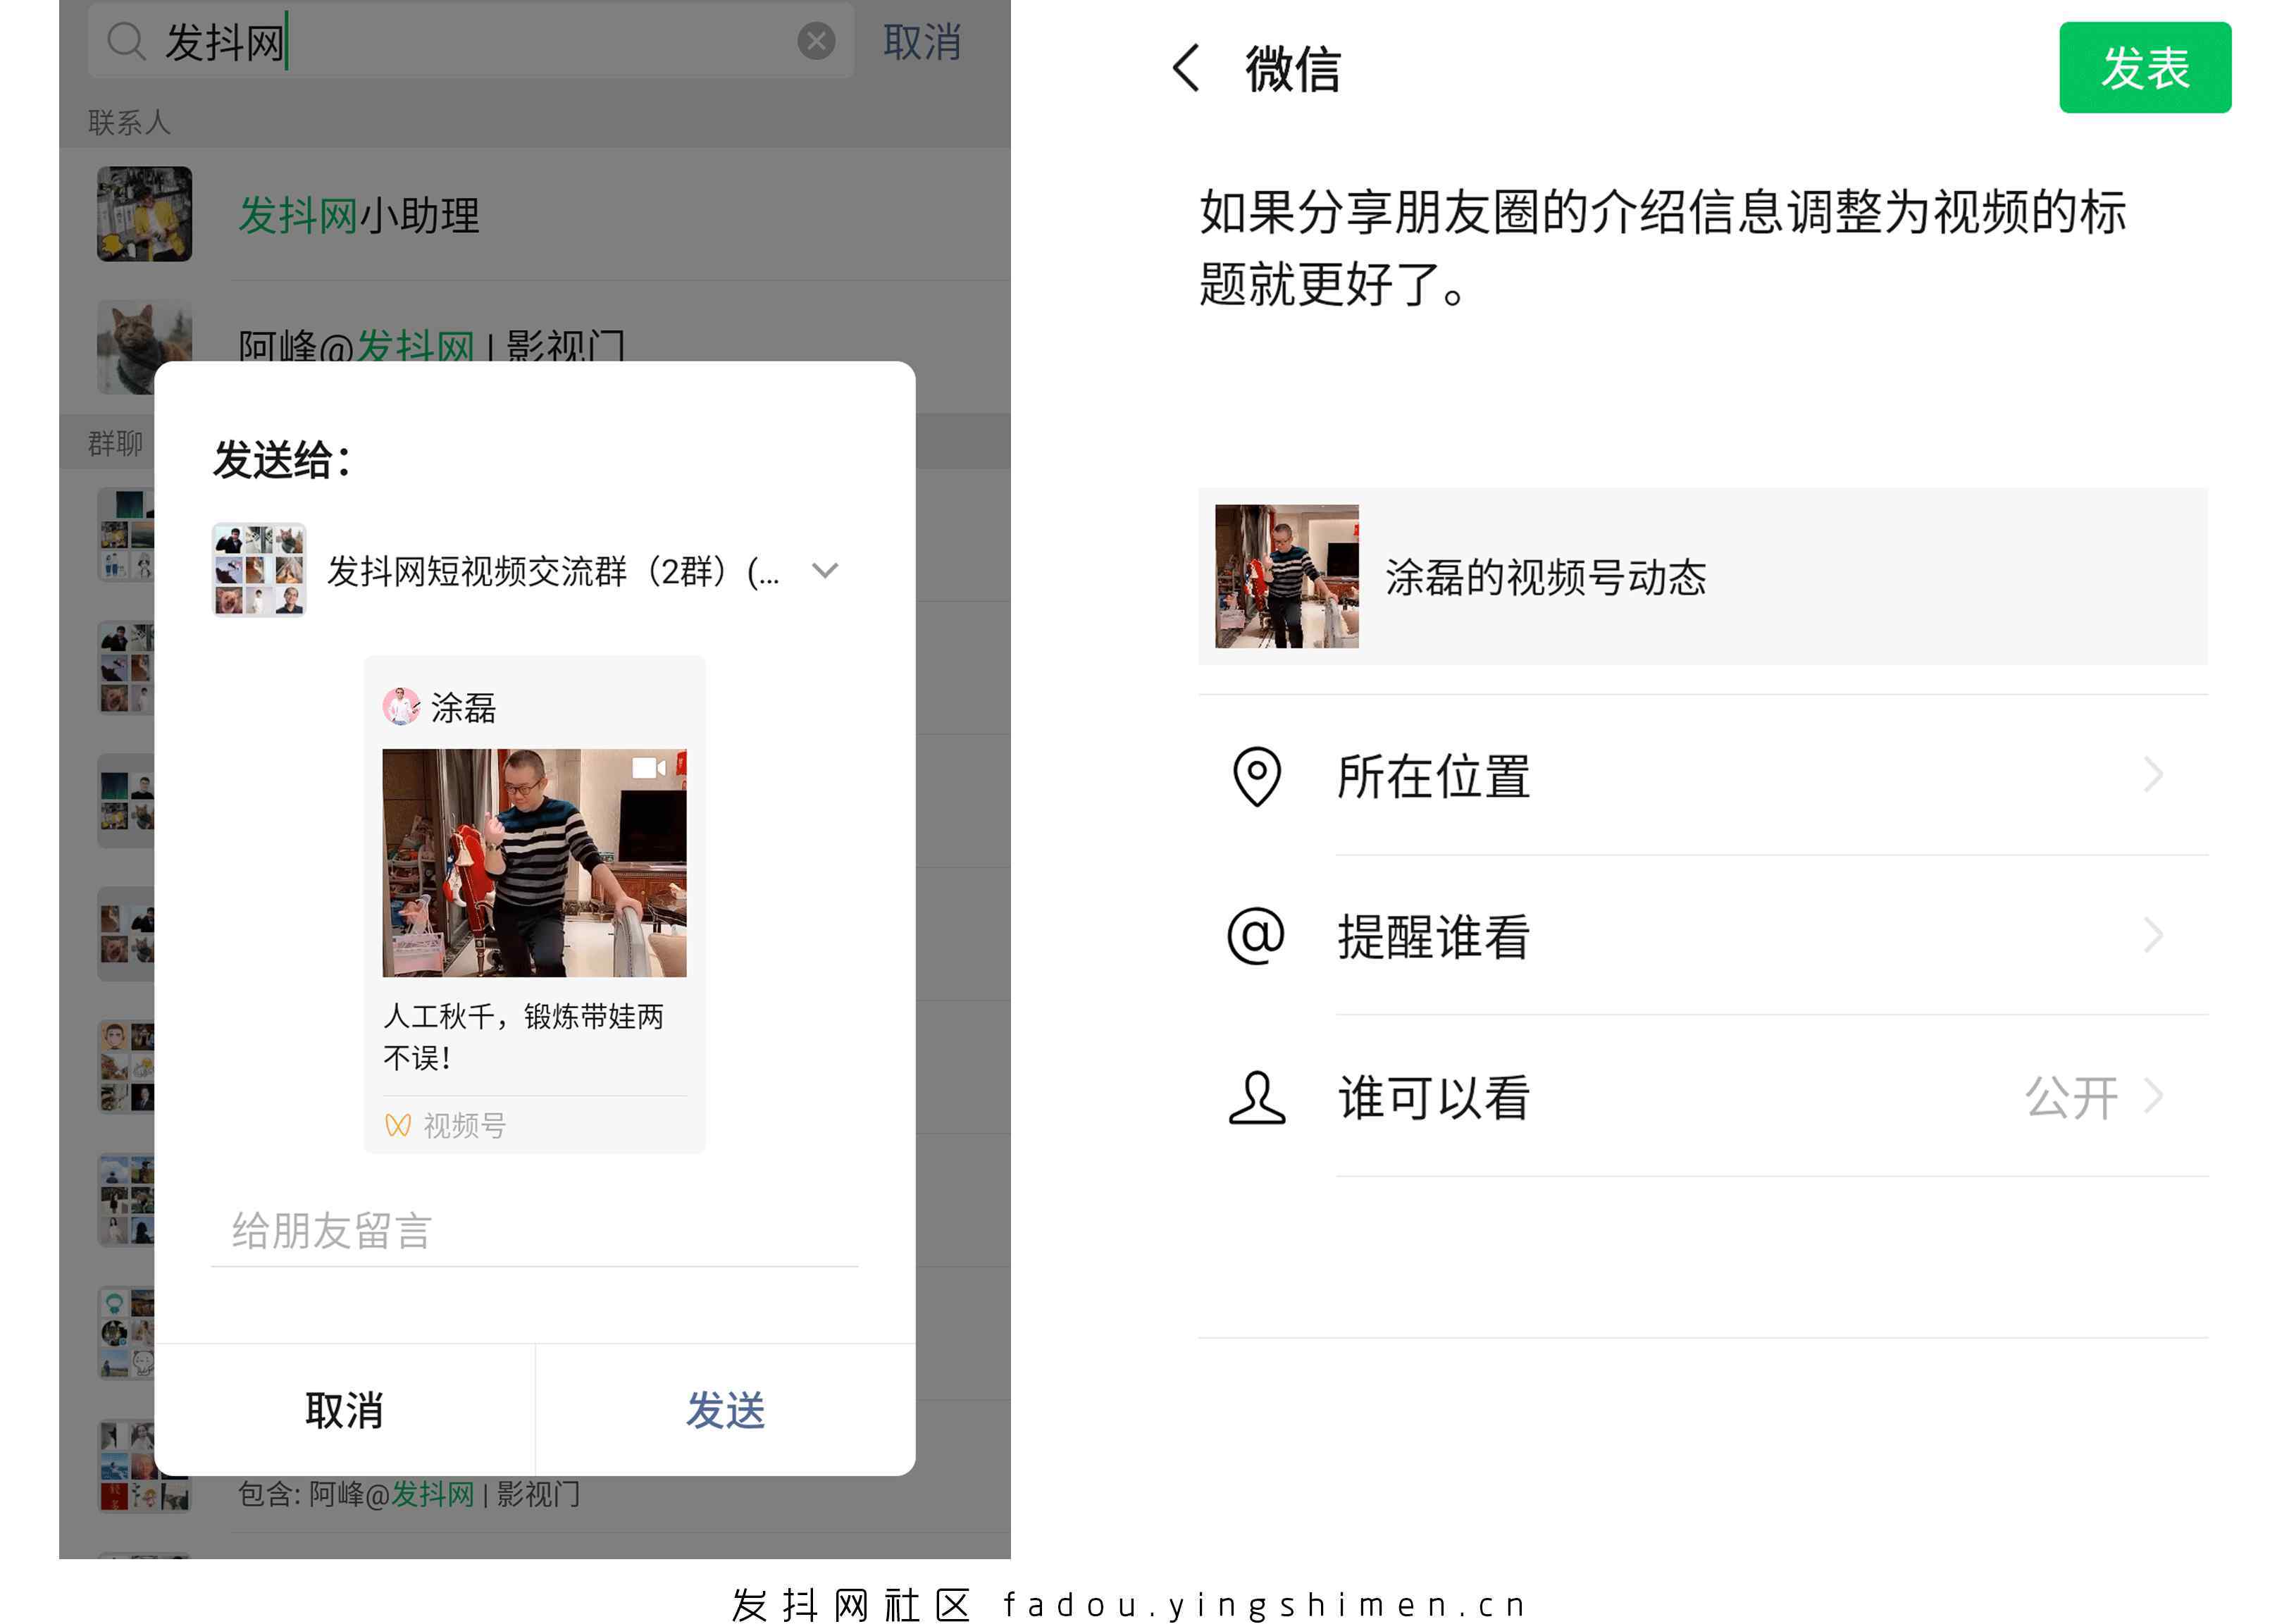This screenshot has height=1624, width=2289.
Task: Confirm with 发送 button
Action: tap(725, 1410)
